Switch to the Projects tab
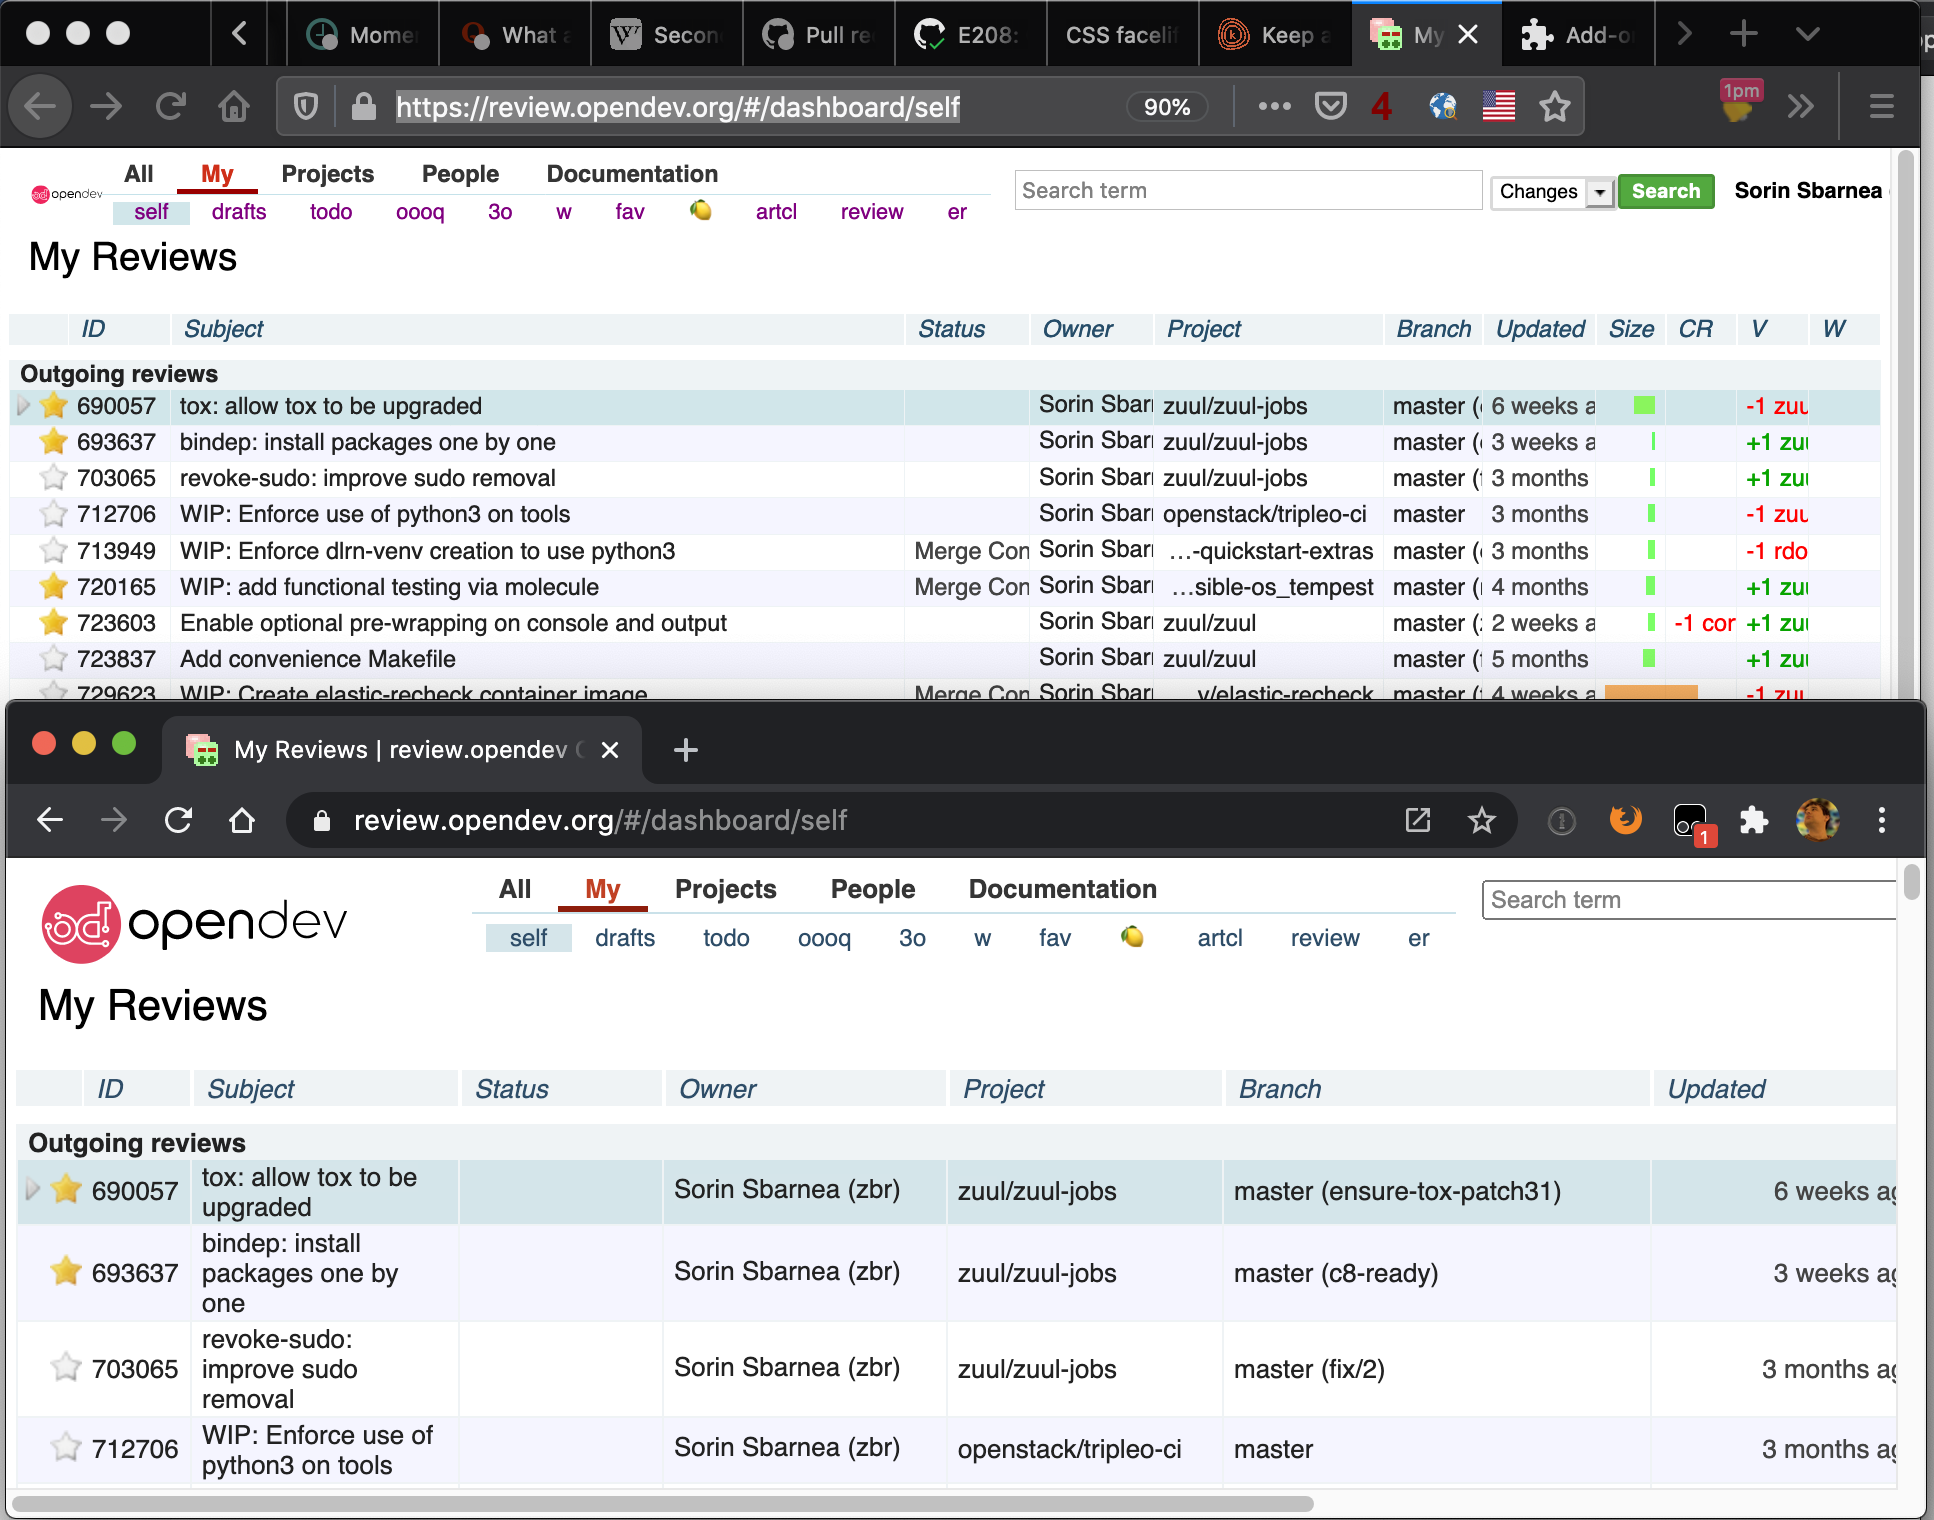Screen dimensions: 1934x1520 pyautogui.click(x=327, y=174)
